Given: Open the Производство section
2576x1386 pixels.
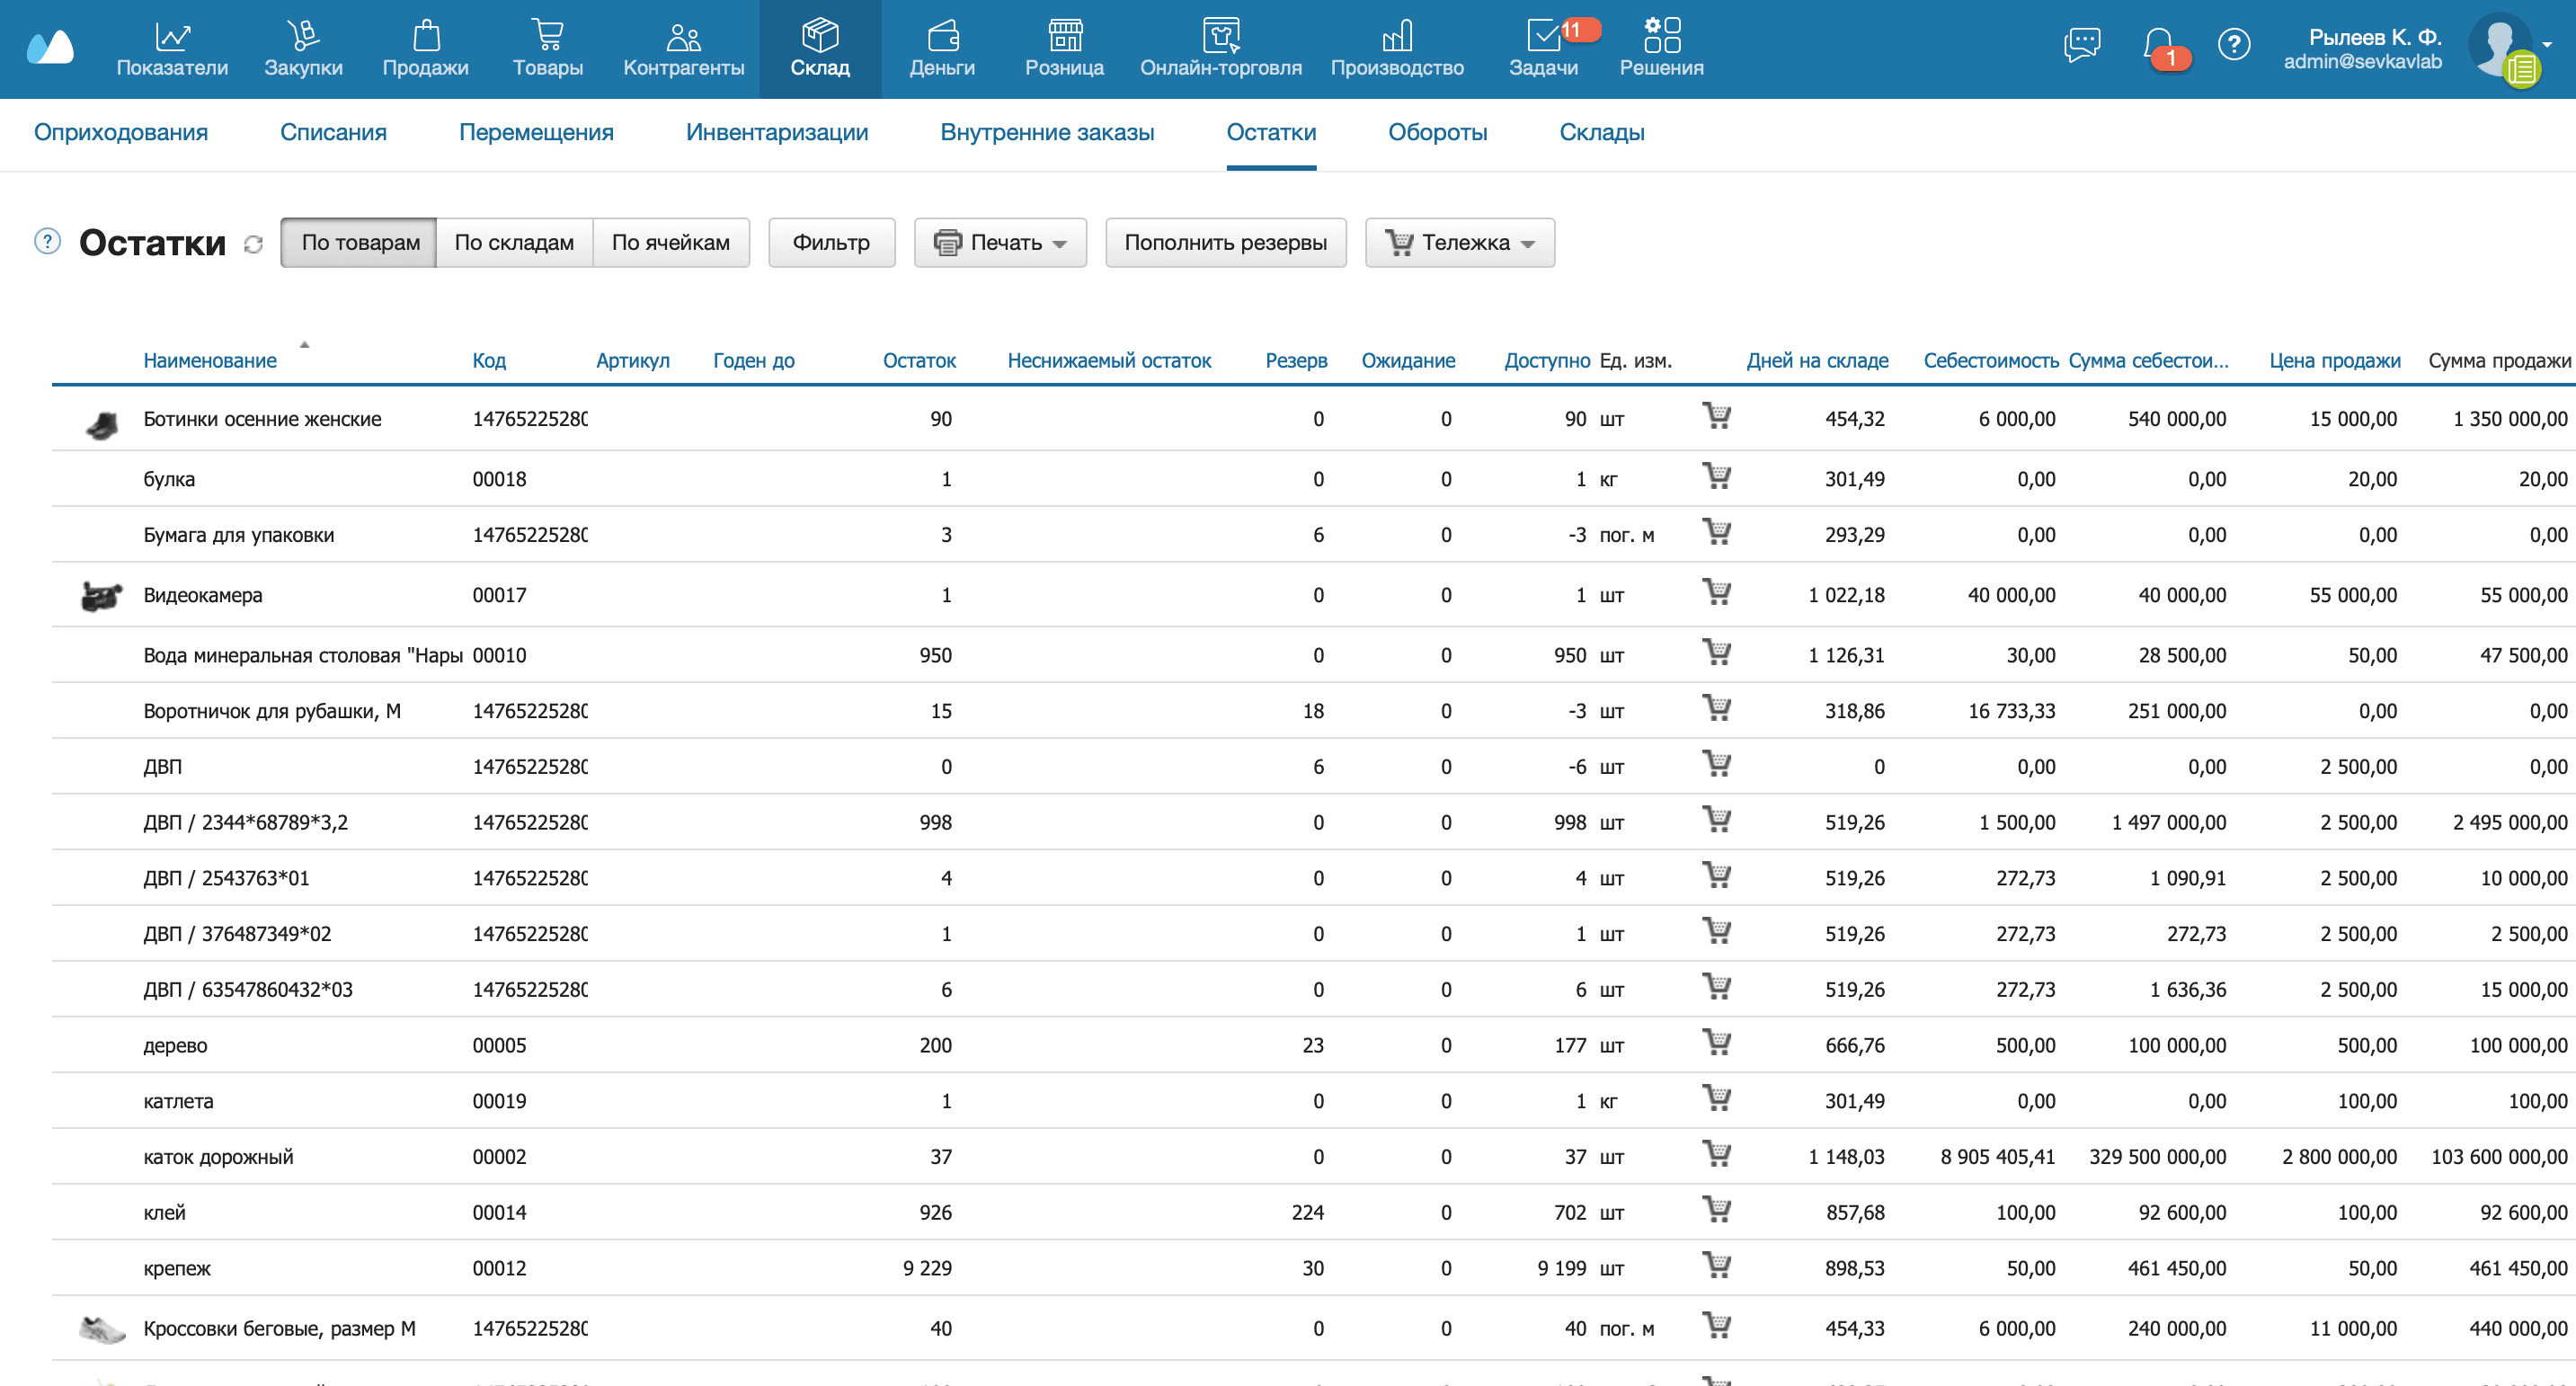Looking at the screenshot, I should tap(1397, 49).
